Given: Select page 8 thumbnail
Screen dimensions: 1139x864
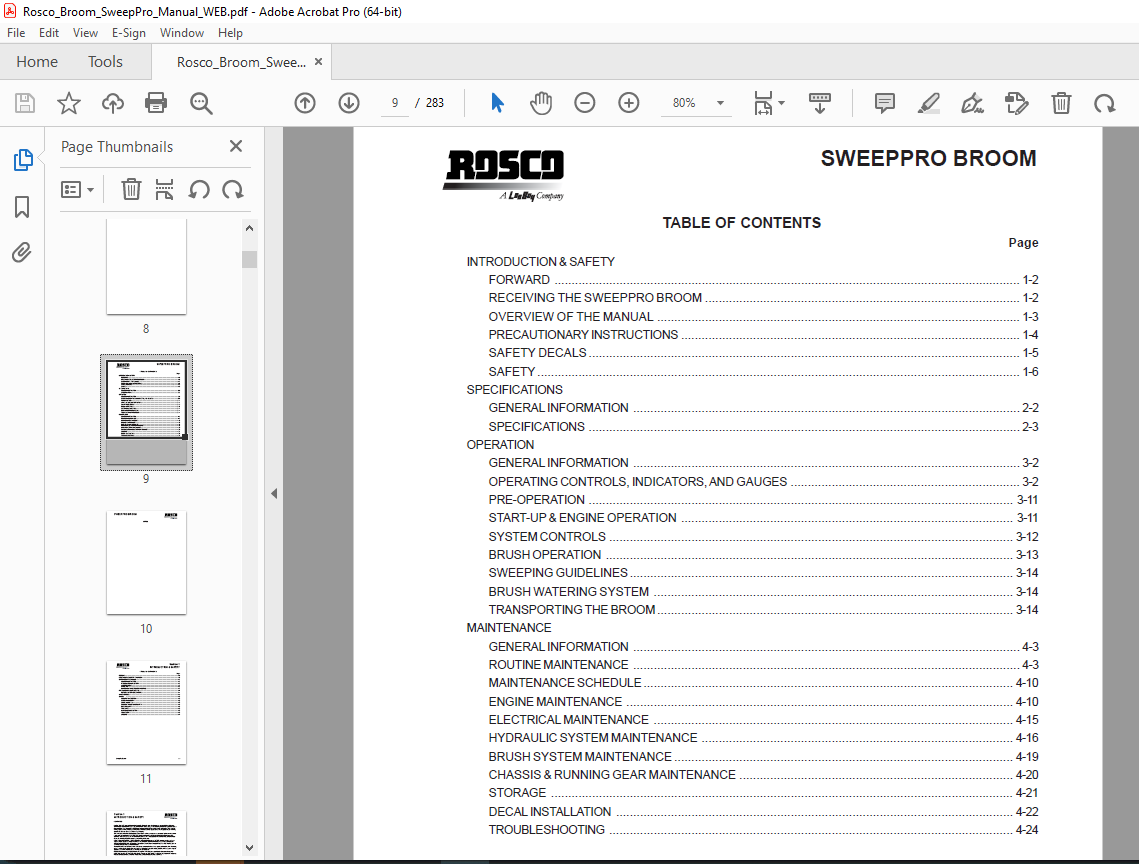Looking at the screenshot, I should (x=146, y=267).
